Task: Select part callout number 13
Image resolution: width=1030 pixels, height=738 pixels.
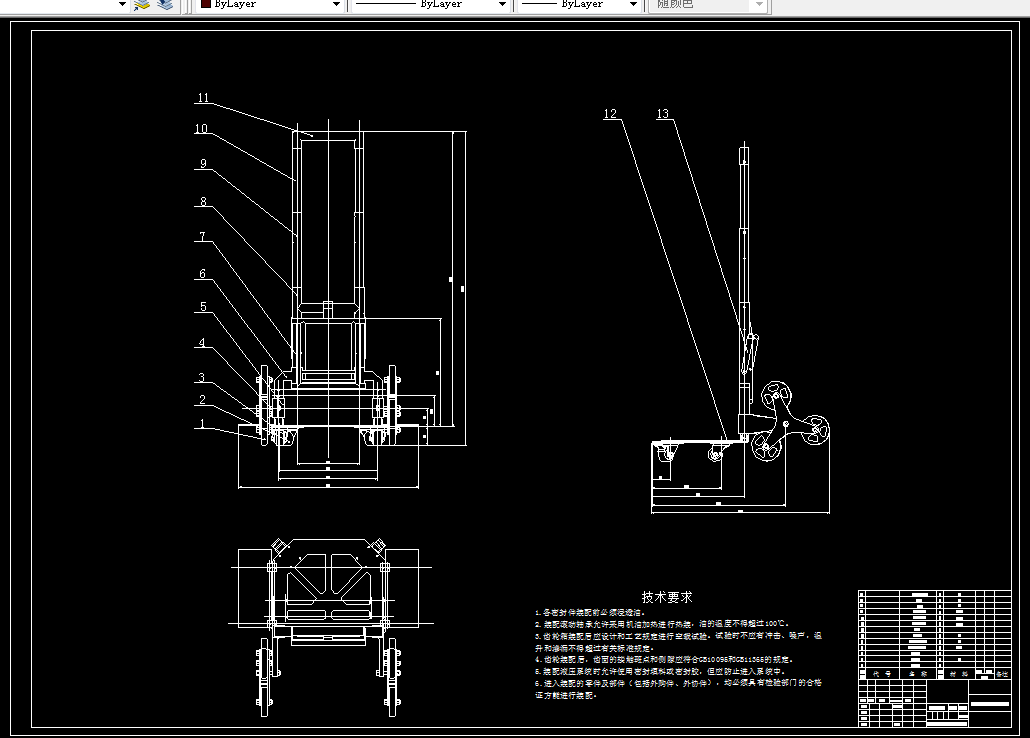Action: [662, 114]
